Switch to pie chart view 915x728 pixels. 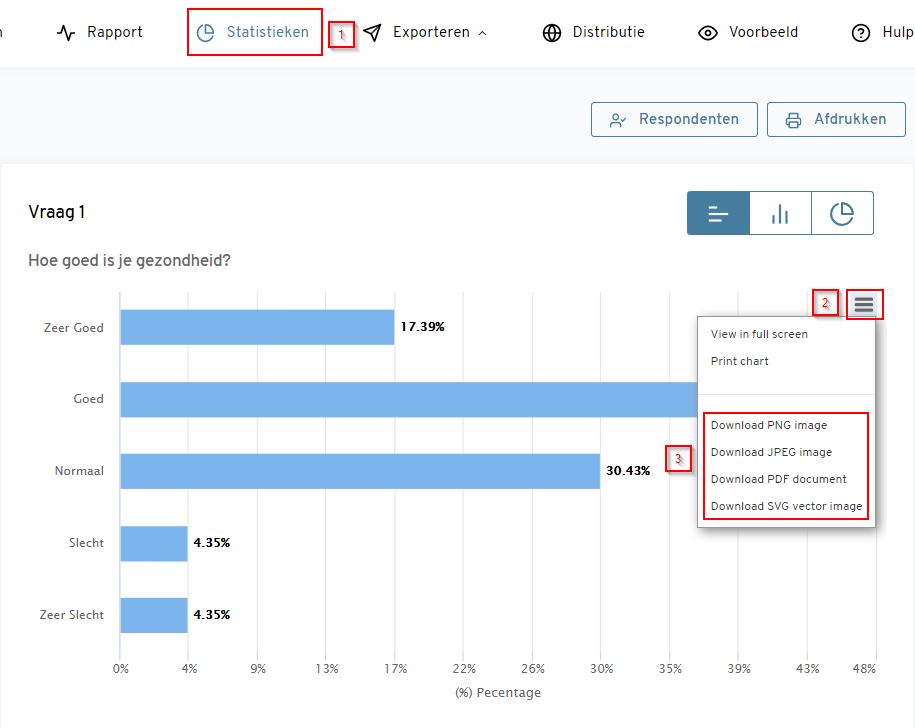(842, 213)
